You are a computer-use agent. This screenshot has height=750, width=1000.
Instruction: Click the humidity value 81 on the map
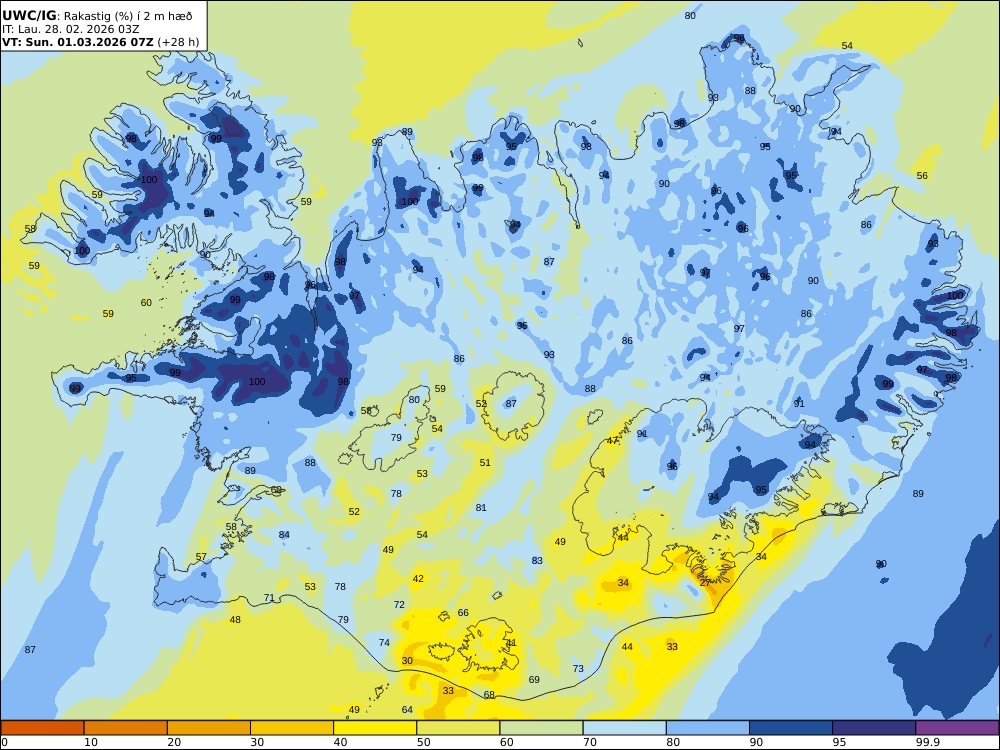[x=481, y=508]
